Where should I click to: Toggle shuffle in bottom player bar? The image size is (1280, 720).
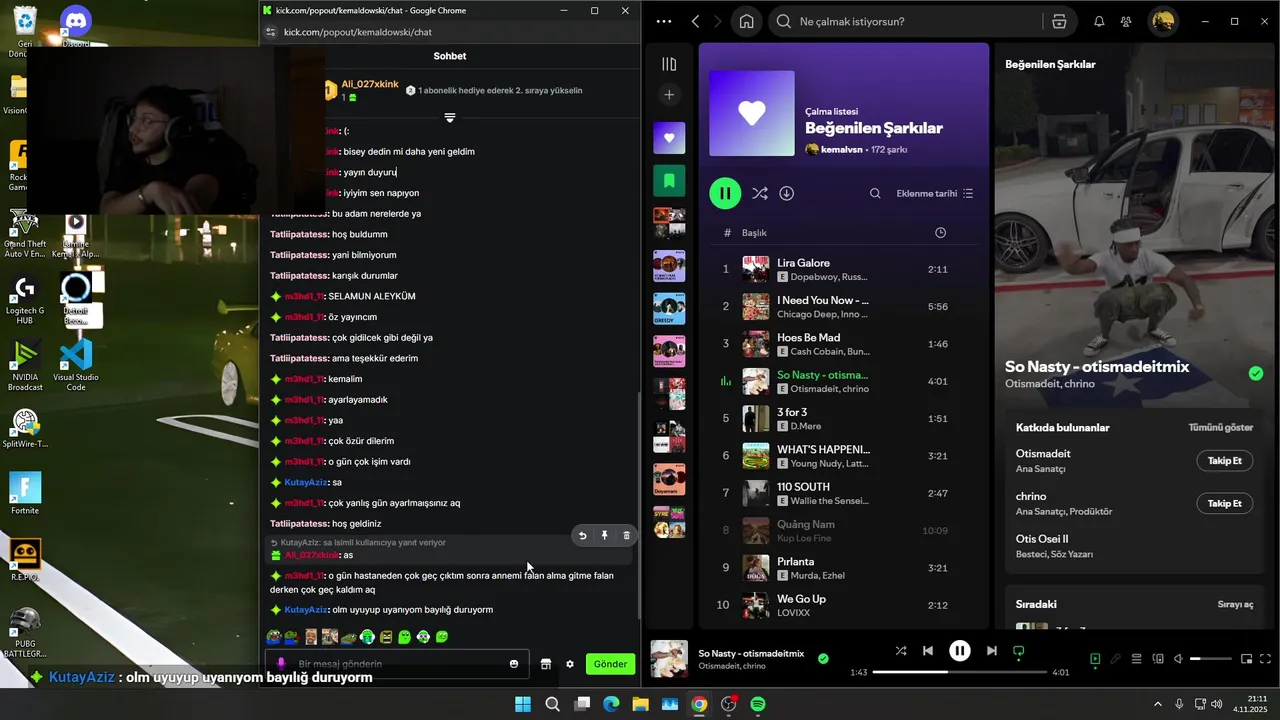point(901,651)
